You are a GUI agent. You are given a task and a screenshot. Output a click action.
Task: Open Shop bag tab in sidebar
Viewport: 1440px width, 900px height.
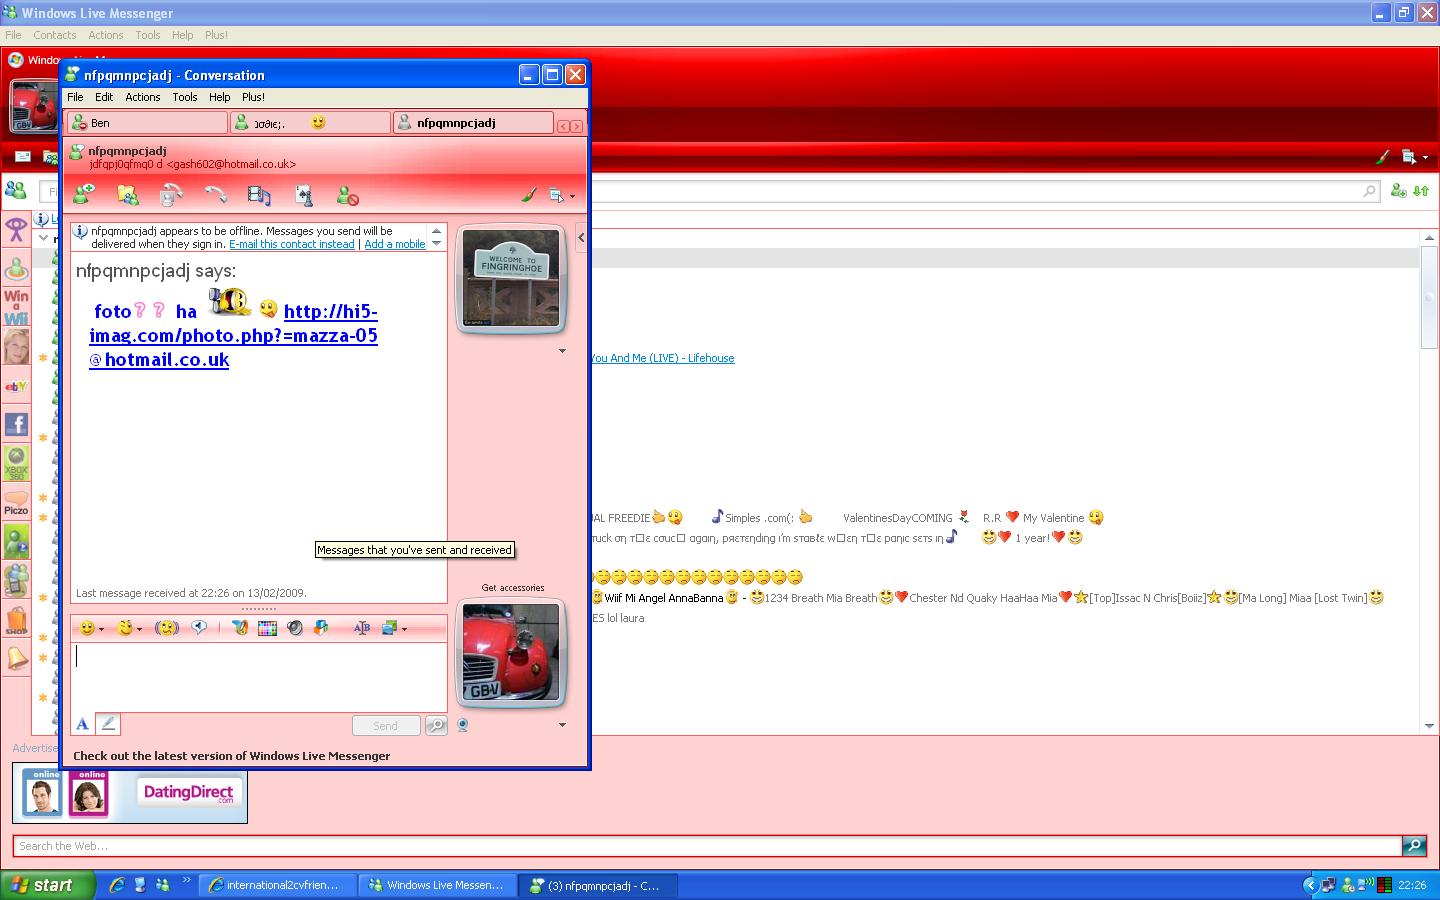[x=16, y=620]
